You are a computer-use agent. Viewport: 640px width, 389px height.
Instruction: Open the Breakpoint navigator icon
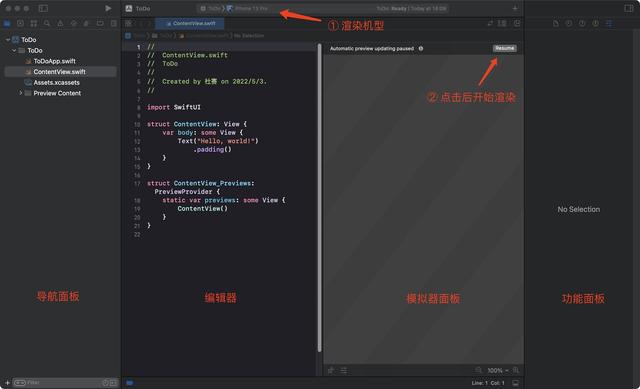tap(100, 23)
